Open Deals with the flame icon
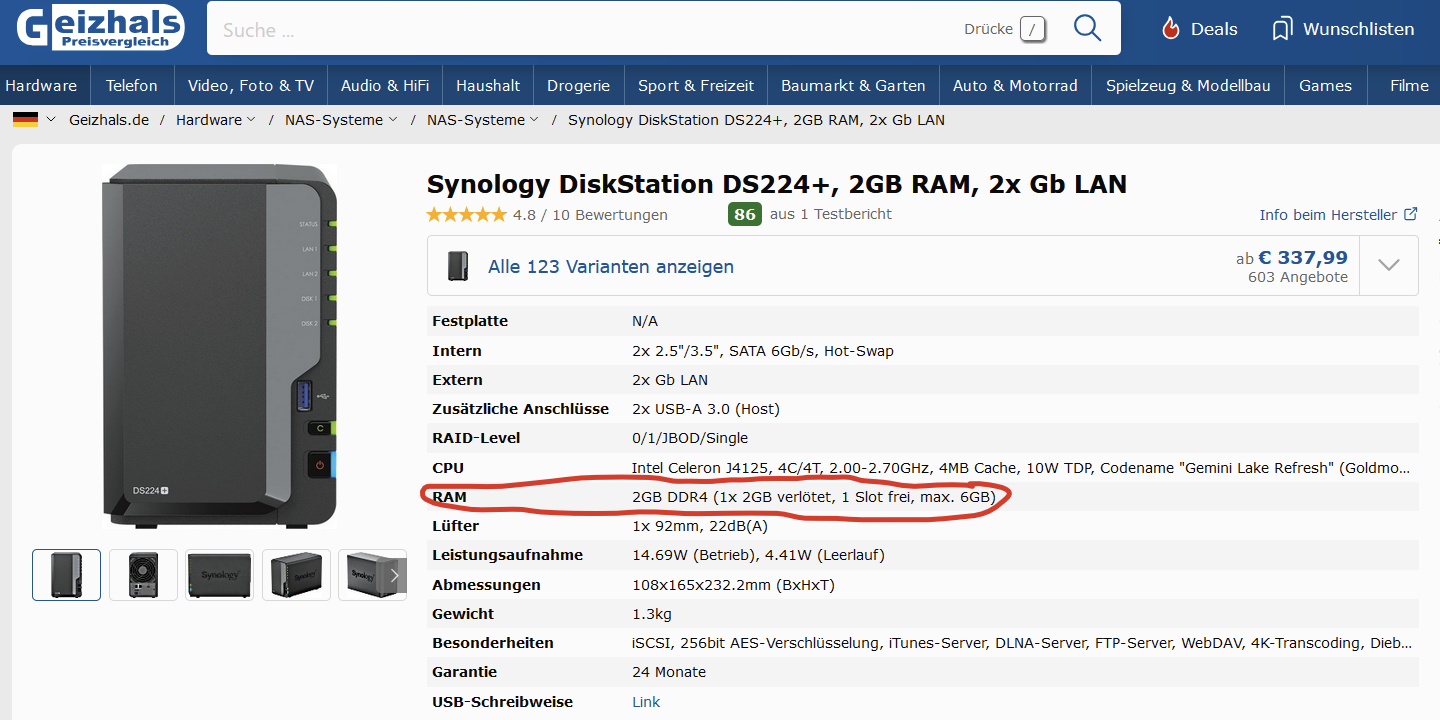1440x720 pixels. [x=1199, y=29]
